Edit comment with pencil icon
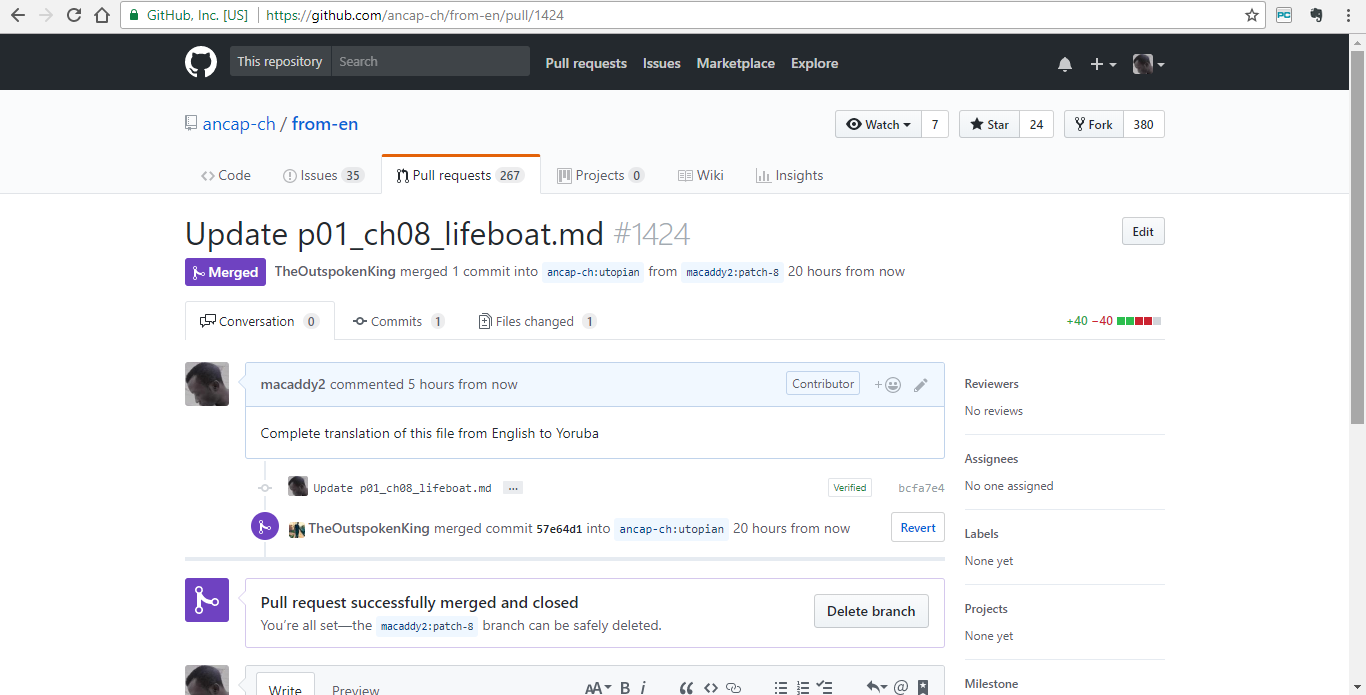1366x695 pixels. click(921, 384)
